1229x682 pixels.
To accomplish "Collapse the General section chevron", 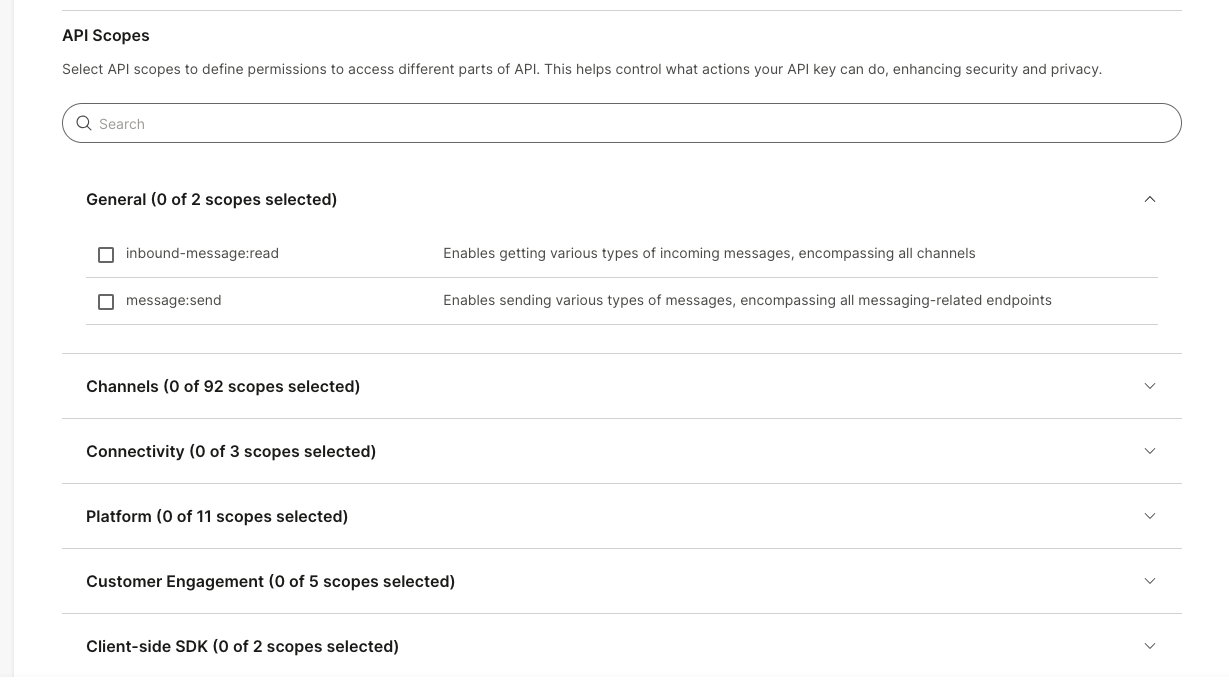I will coord(1149,199).
